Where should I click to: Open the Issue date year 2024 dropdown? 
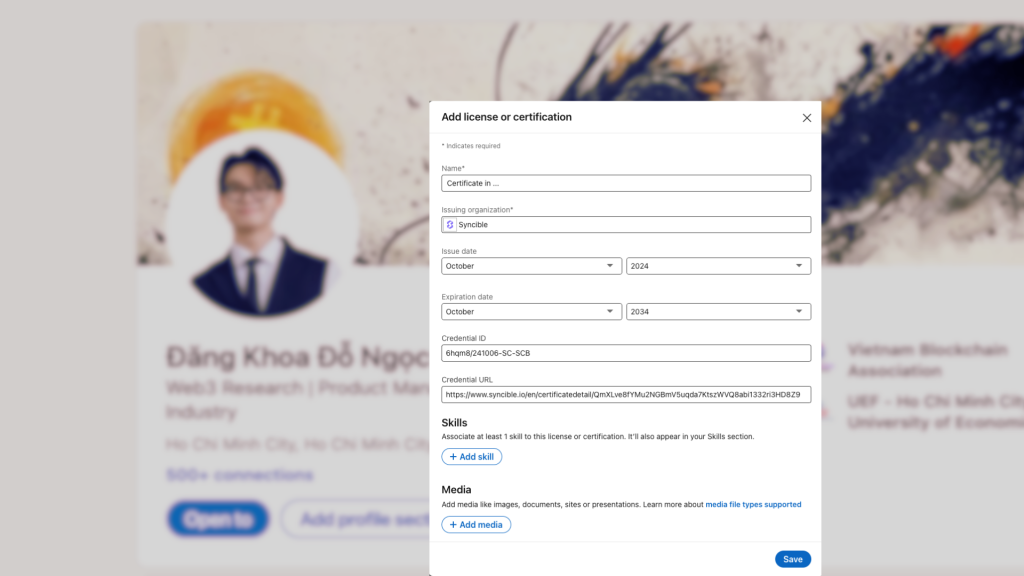tap(718, 266)
